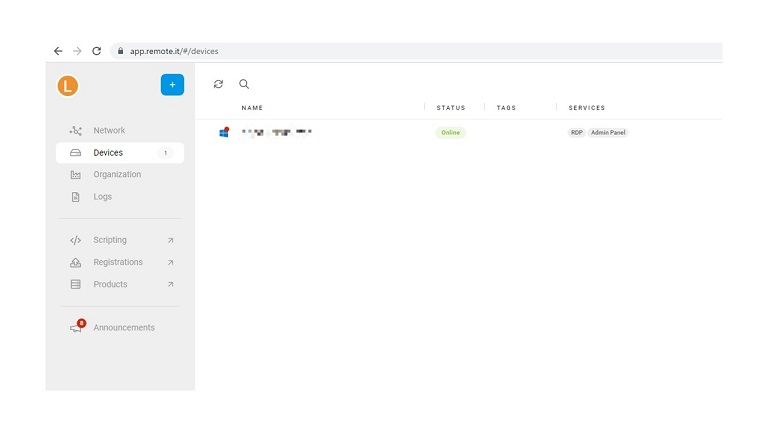
Task: Click the Windows device icon in the row
Action: 224,132
